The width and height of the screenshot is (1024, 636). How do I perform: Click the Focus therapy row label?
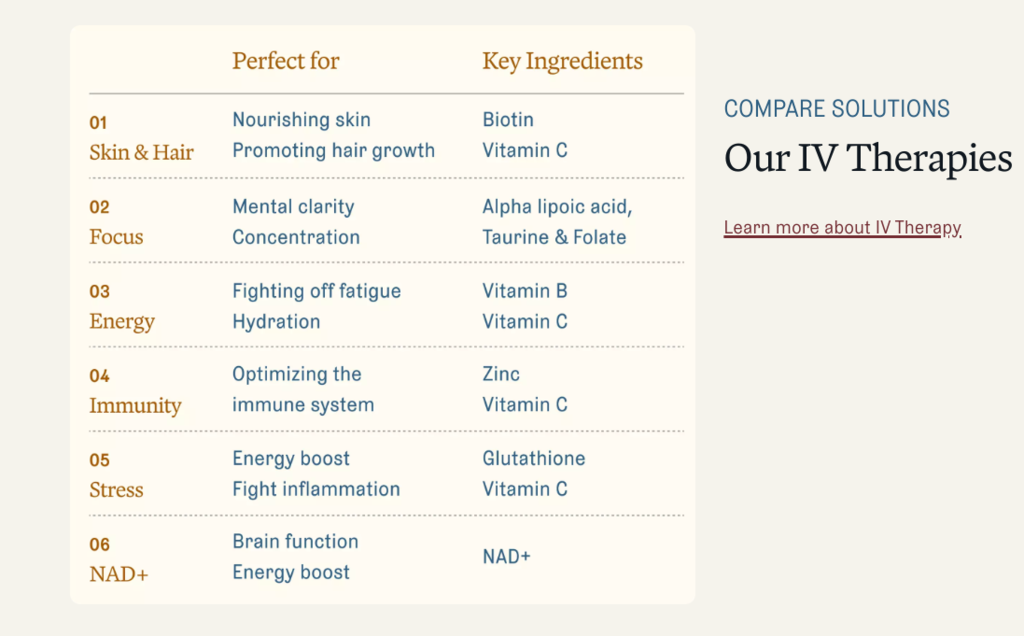pos(116,237)
